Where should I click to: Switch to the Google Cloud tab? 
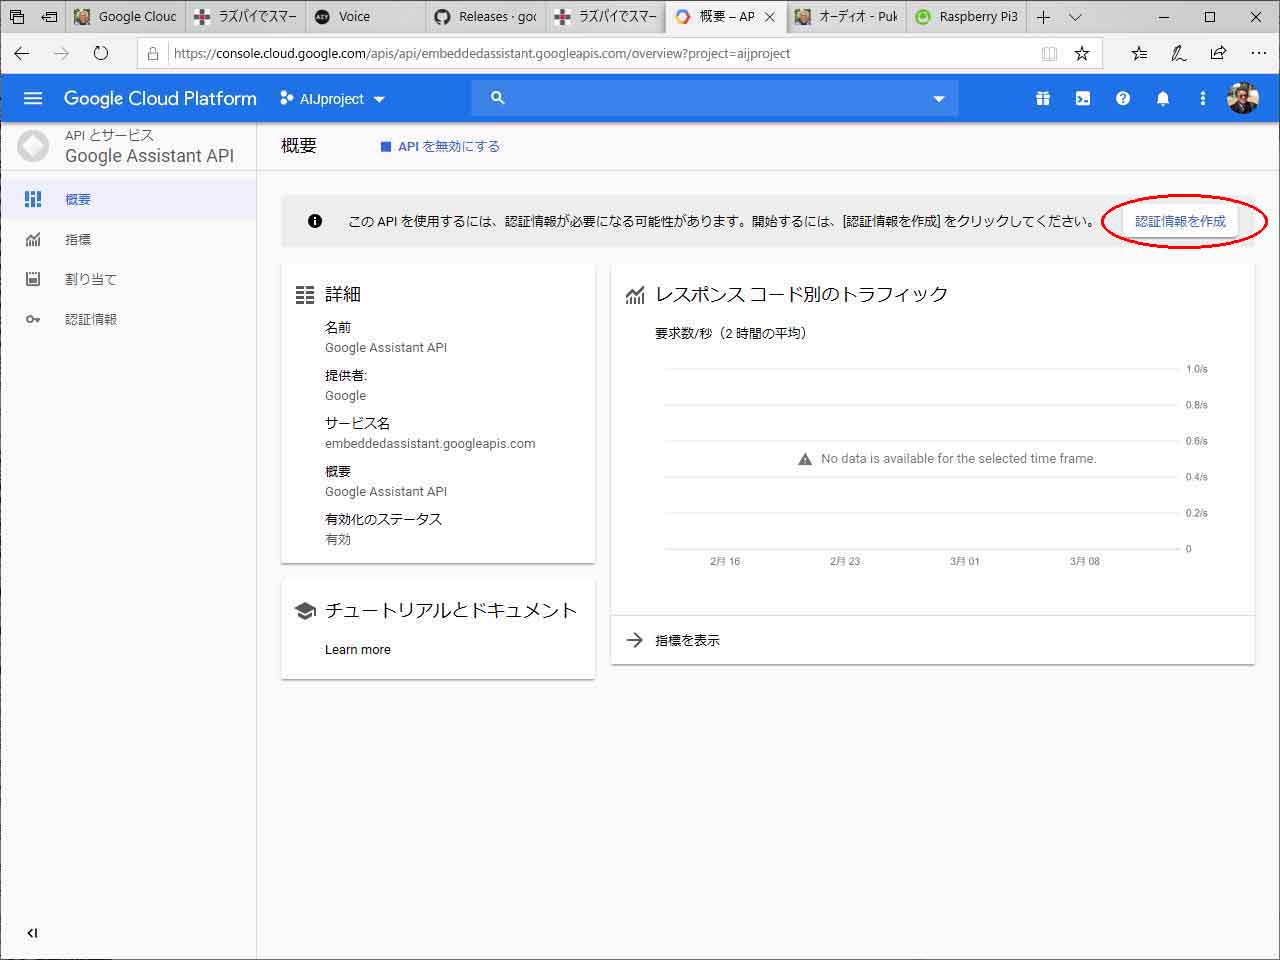click(126, 17)
